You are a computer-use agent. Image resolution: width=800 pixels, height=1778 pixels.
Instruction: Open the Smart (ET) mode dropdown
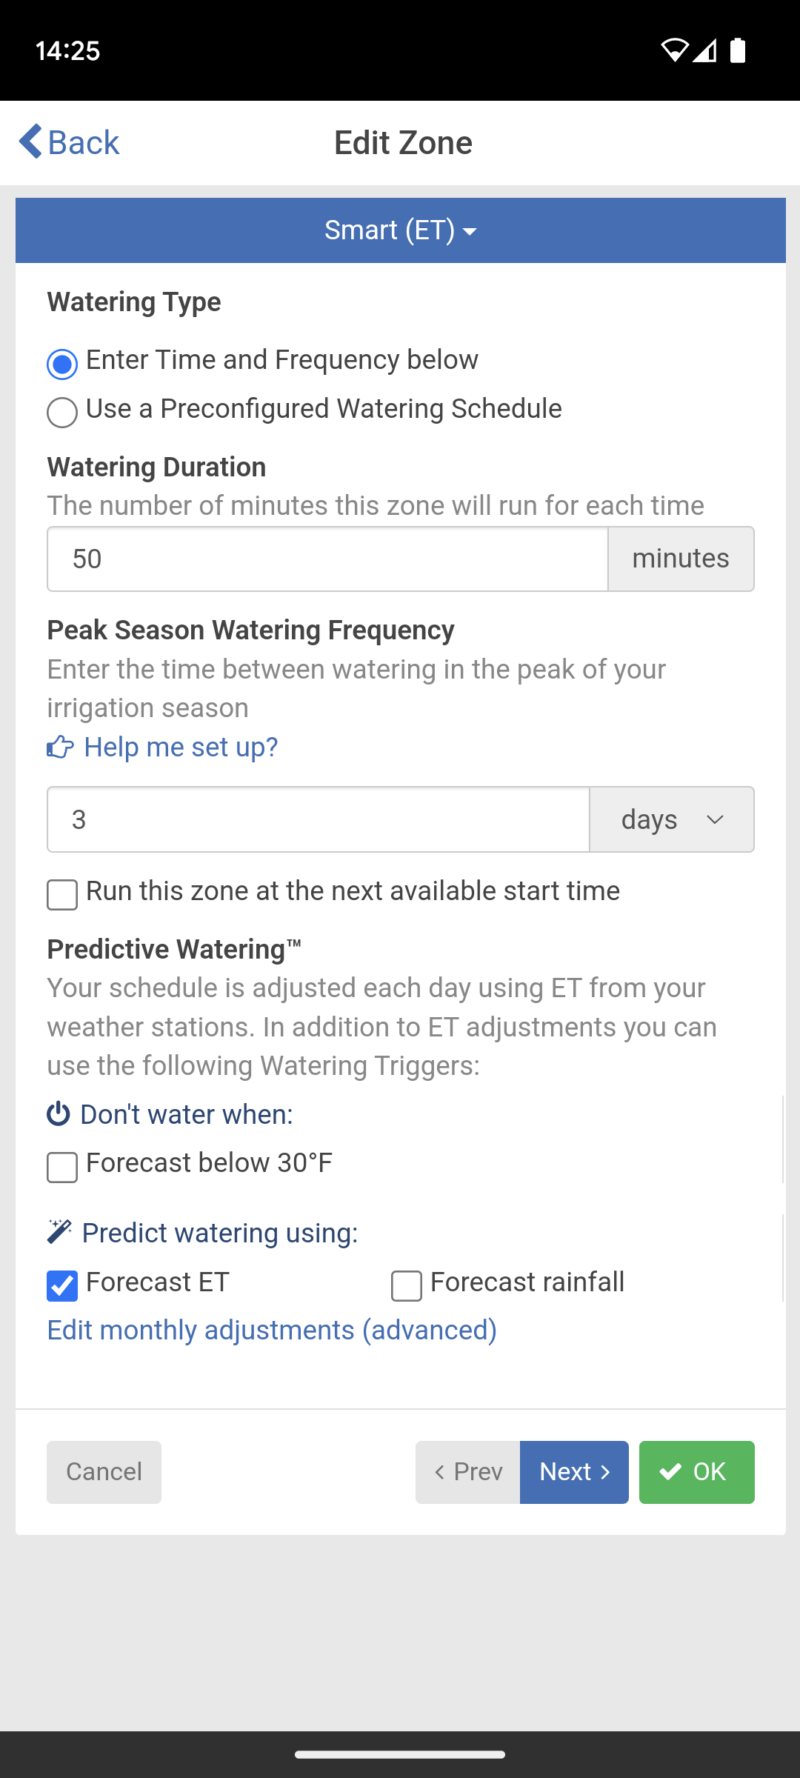click(x=400, y=230)
